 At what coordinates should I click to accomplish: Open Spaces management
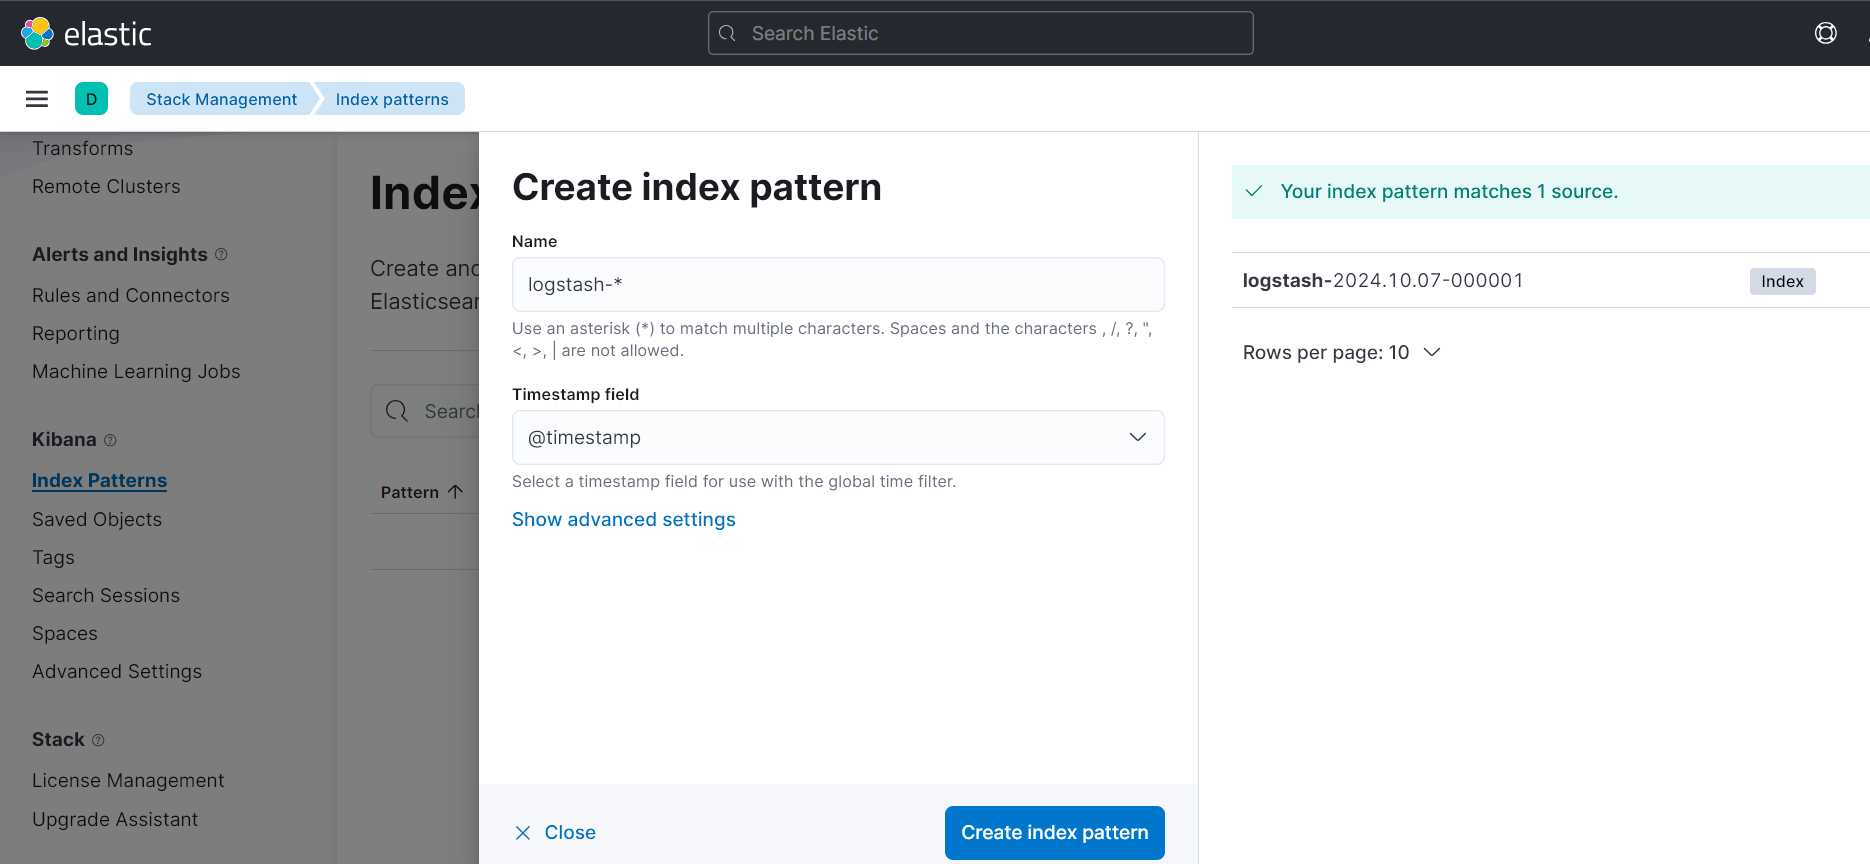point(65,633)
